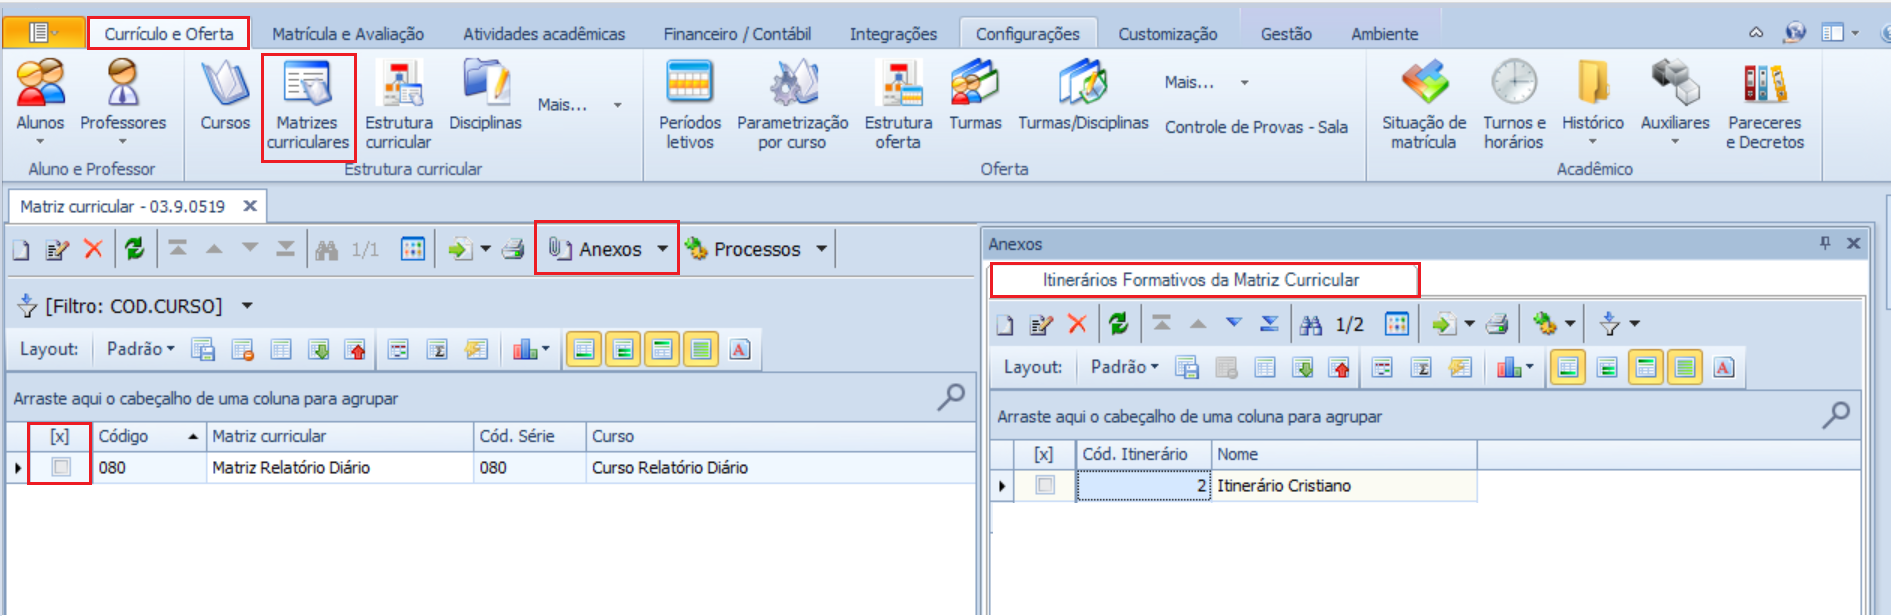Screen dimensions: 1891x616
Task: Open the Turmas/Disciplinas ribbon icon
Action: [x=1083, y=95]
